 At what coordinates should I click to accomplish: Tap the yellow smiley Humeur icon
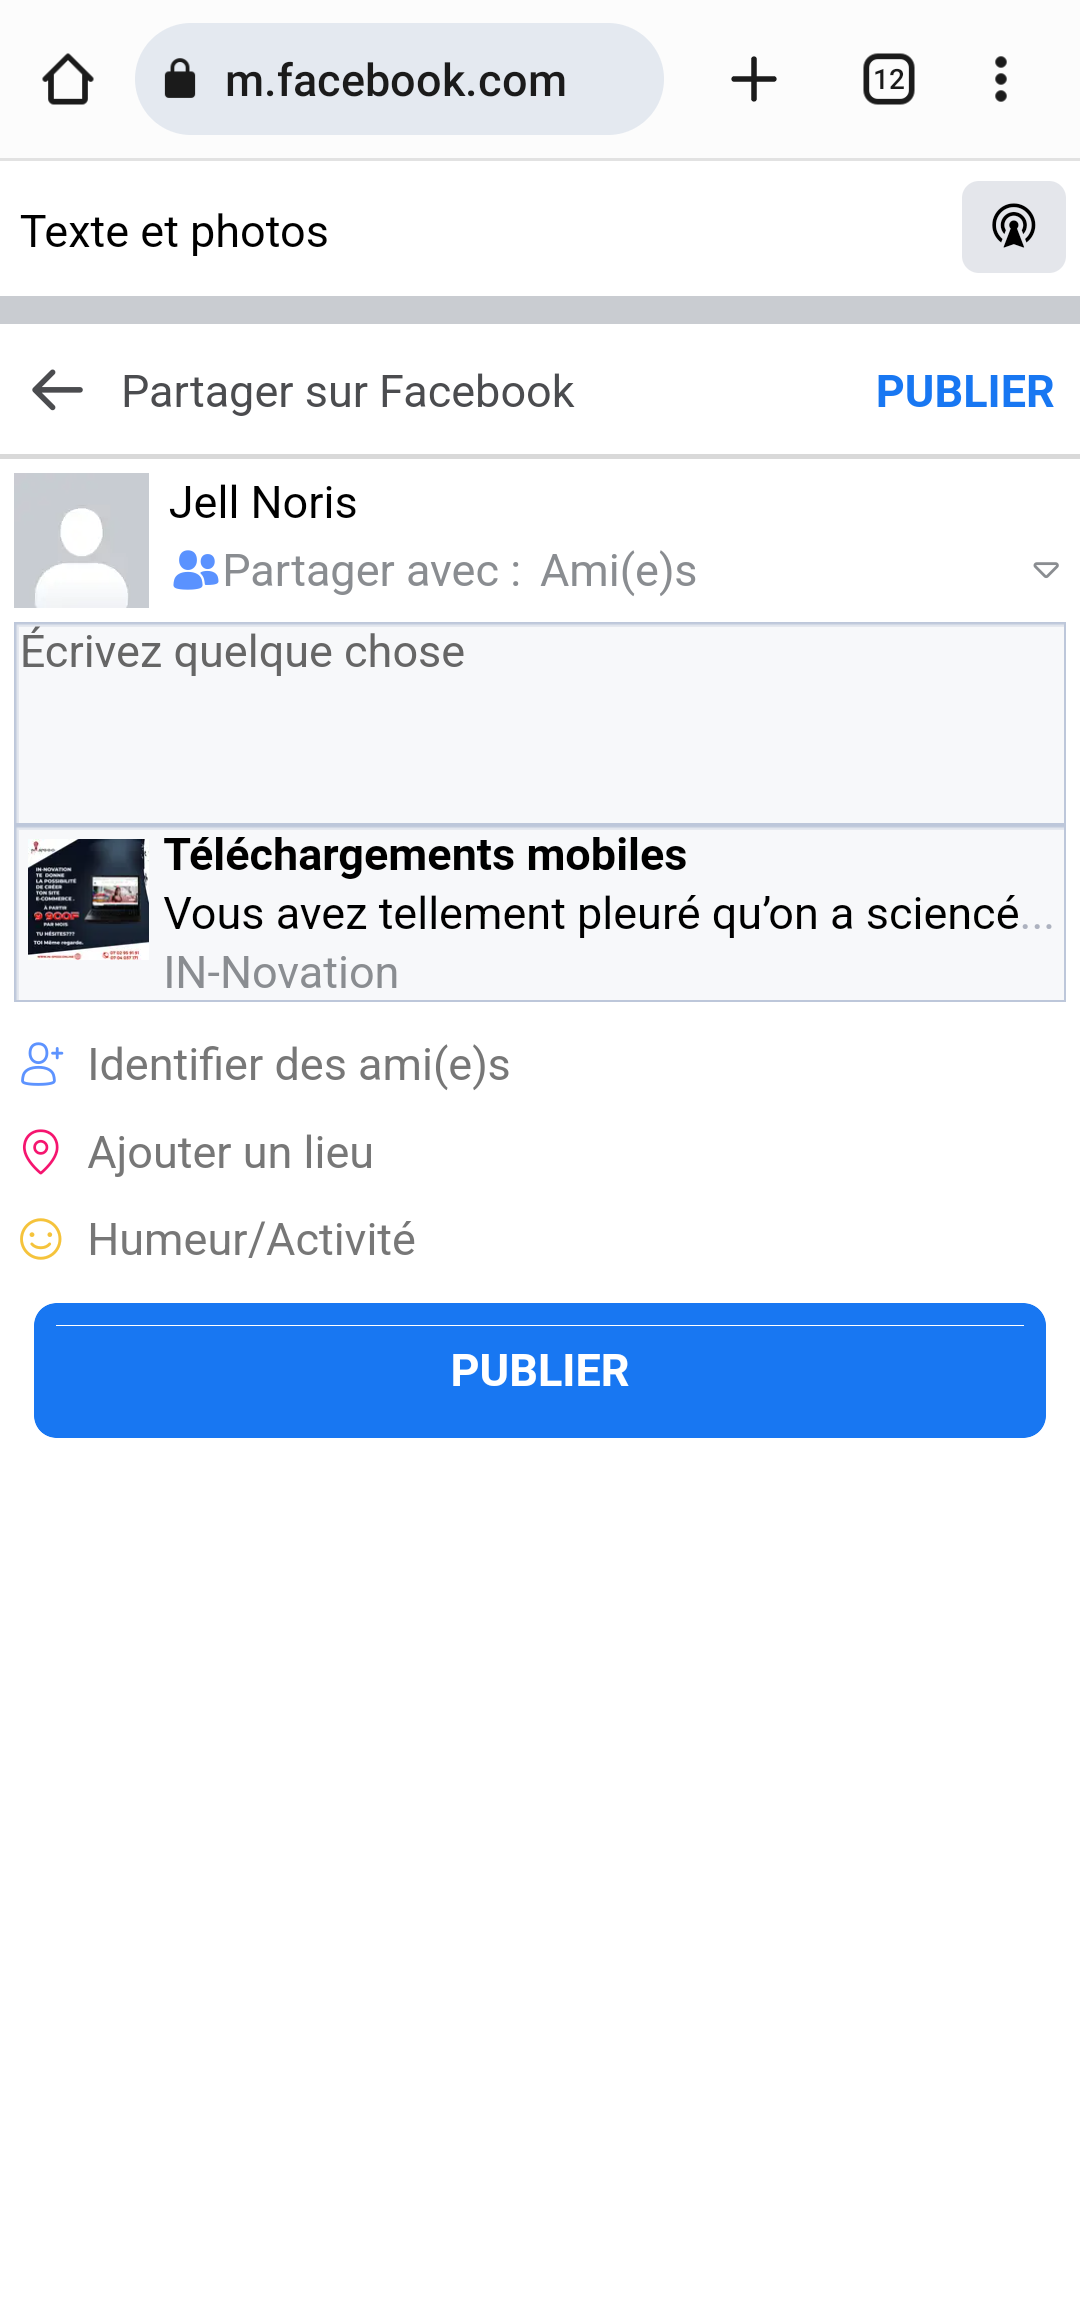[41, 1240]
